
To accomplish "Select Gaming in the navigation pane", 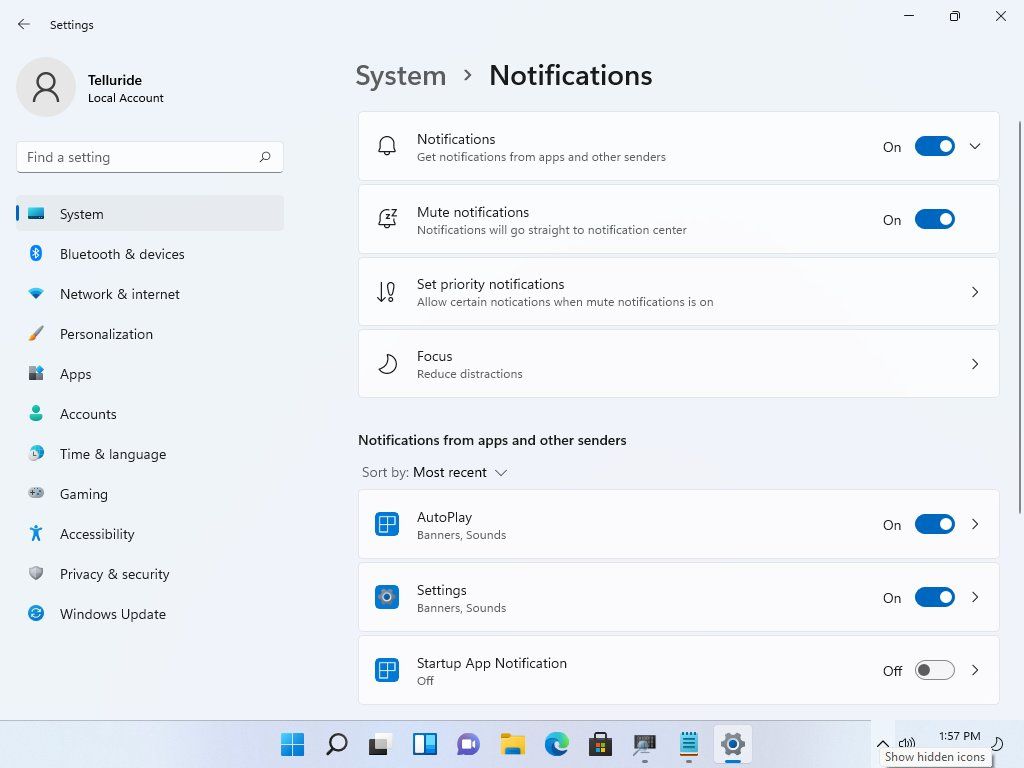I will (83, 494).
